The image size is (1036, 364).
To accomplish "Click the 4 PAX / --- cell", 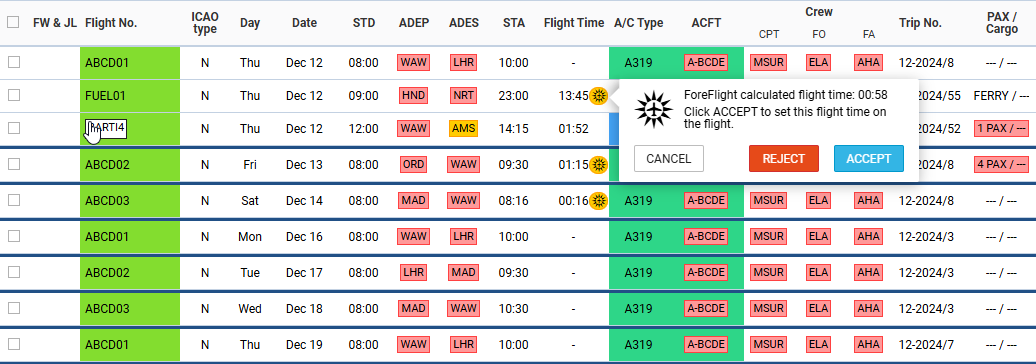I will [1001, 164].
